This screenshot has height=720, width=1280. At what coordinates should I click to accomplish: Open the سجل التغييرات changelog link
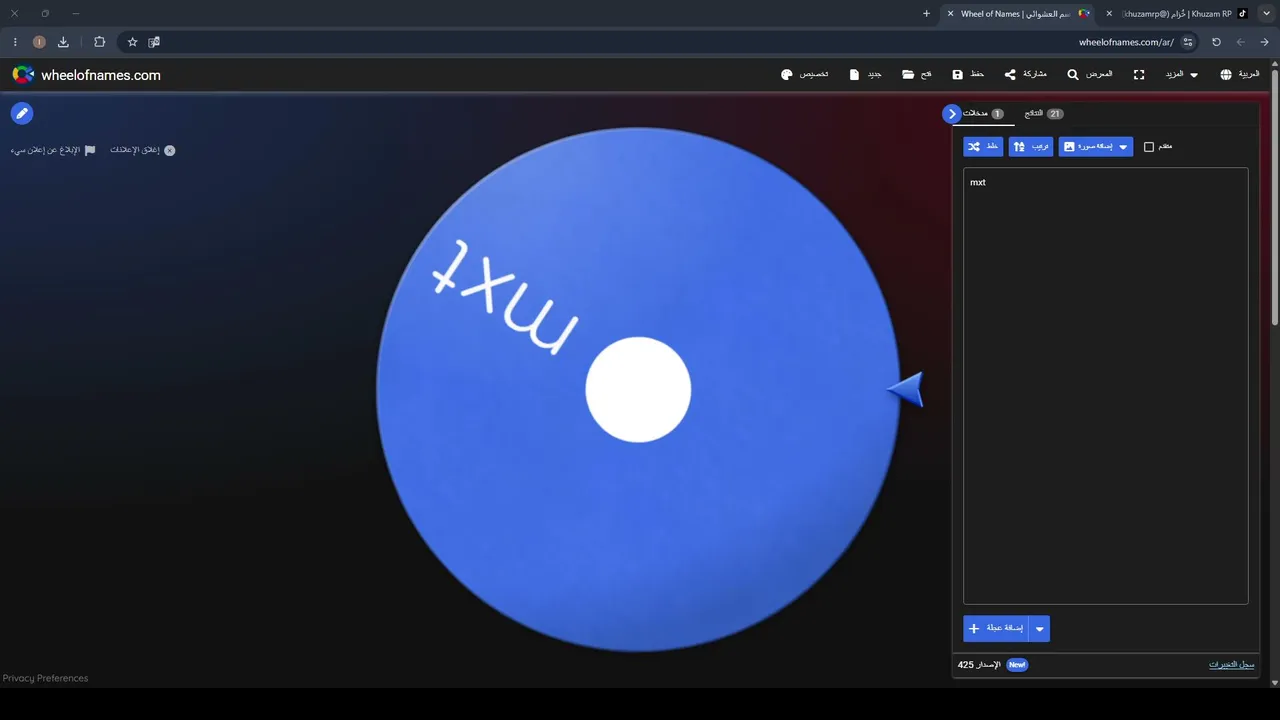click(x=1232, y=664)
